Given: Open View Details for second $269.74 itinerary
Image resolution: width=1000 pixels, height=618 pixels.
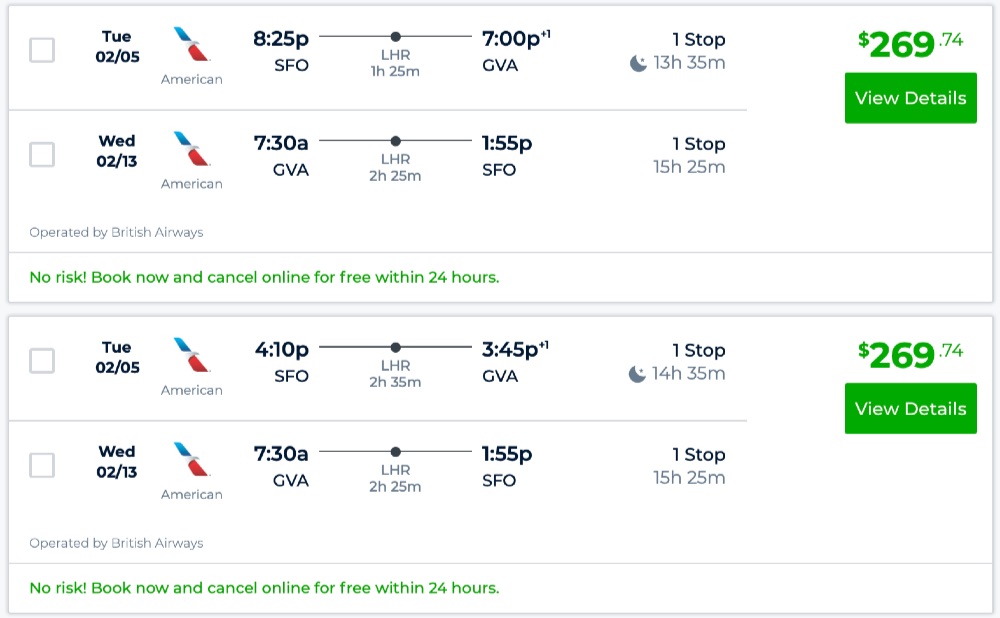Looking at the screenshot, I should (910, 409).
